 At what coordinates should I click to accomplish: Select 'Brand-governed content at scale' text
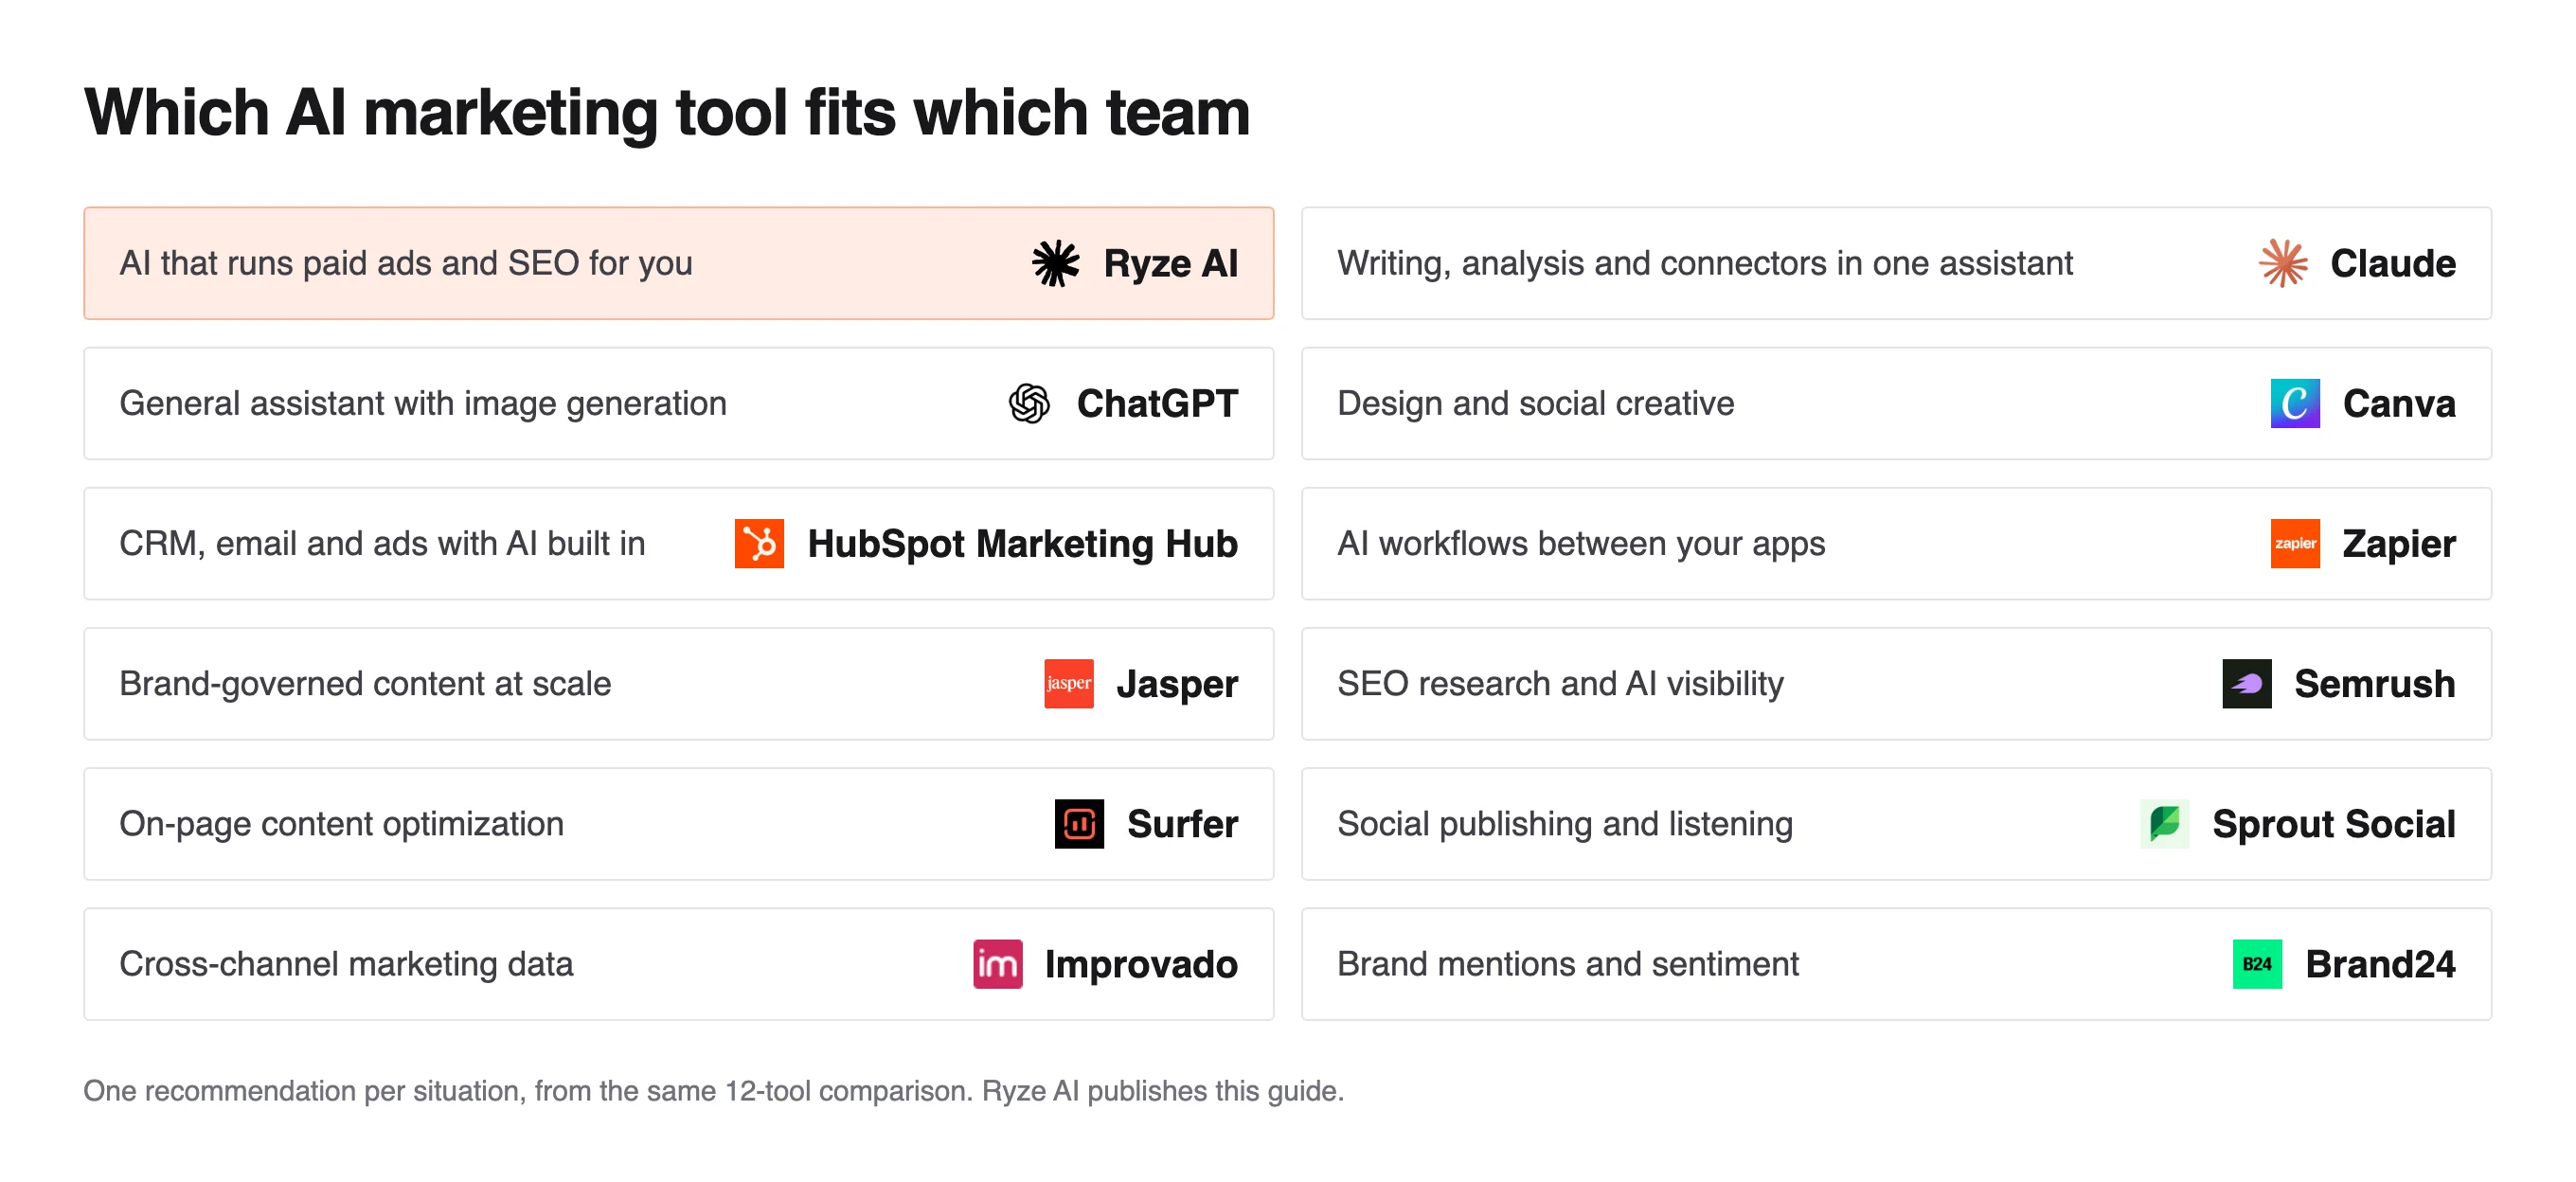coord(365,684)
